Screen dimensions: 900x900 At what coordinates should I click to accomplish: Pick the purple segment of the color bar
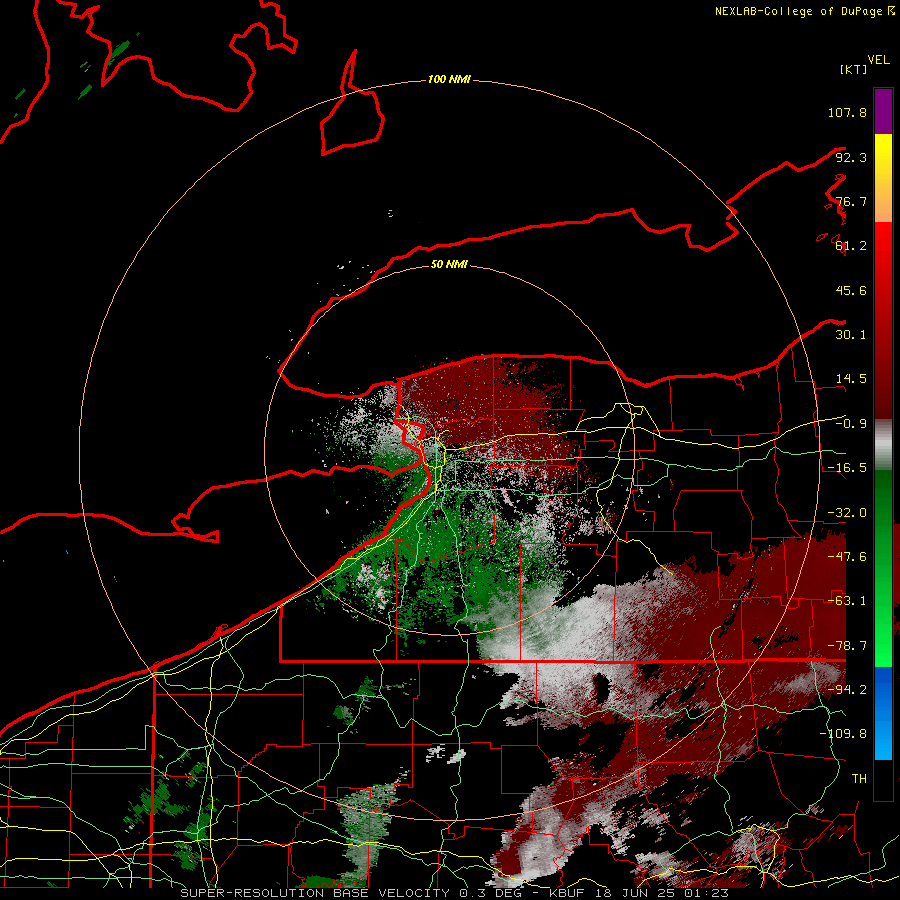pyautogui.click(x=883, y=111)
